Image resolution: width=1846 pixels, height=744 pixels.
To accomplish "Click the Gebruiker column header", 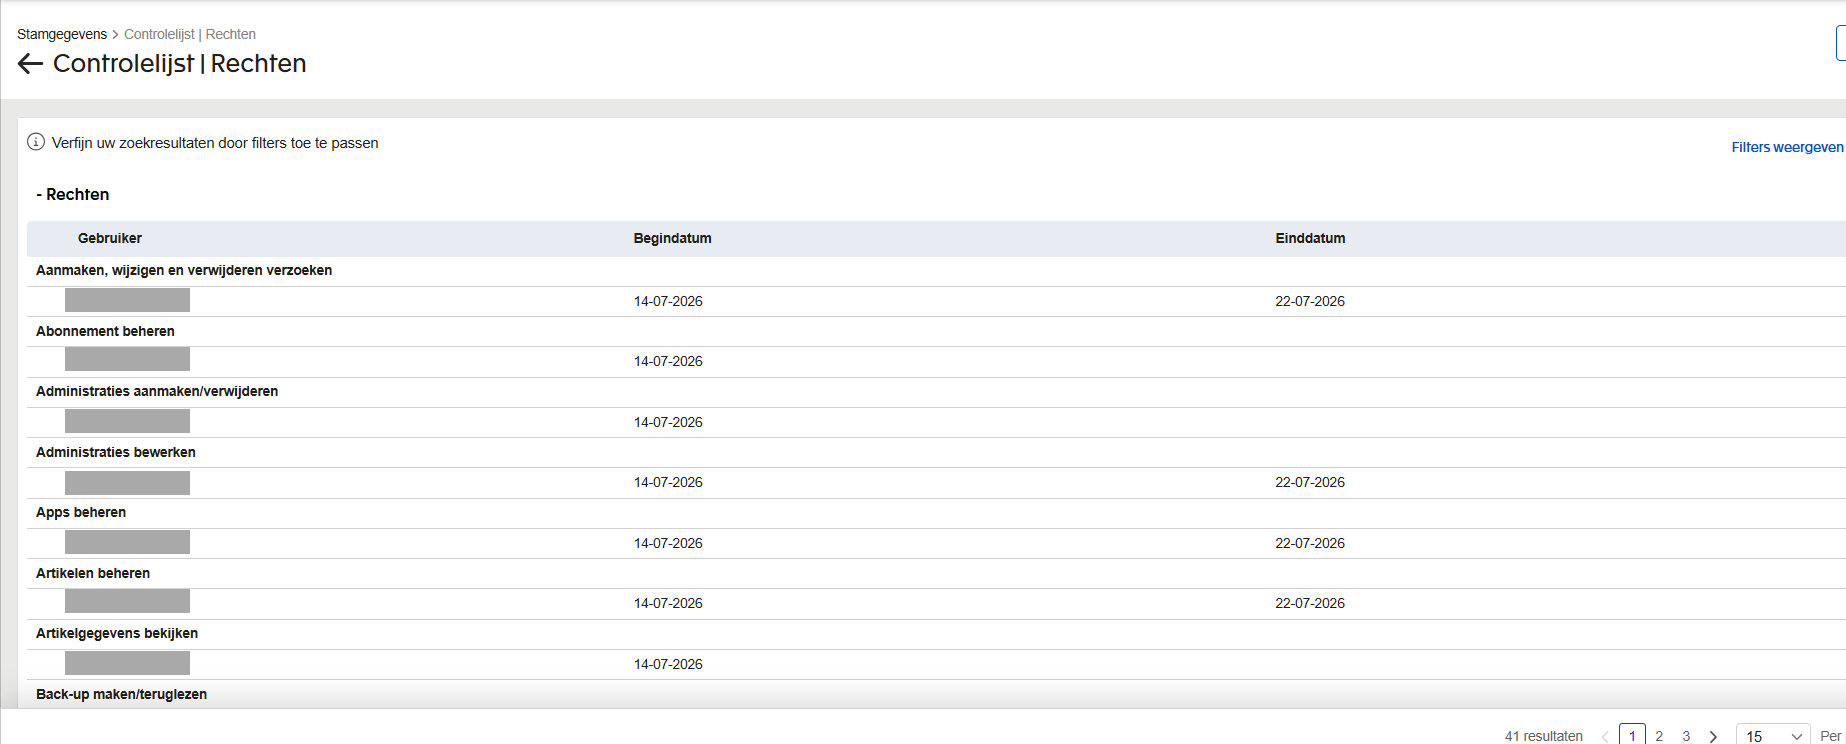I will [x=110, y=238].
